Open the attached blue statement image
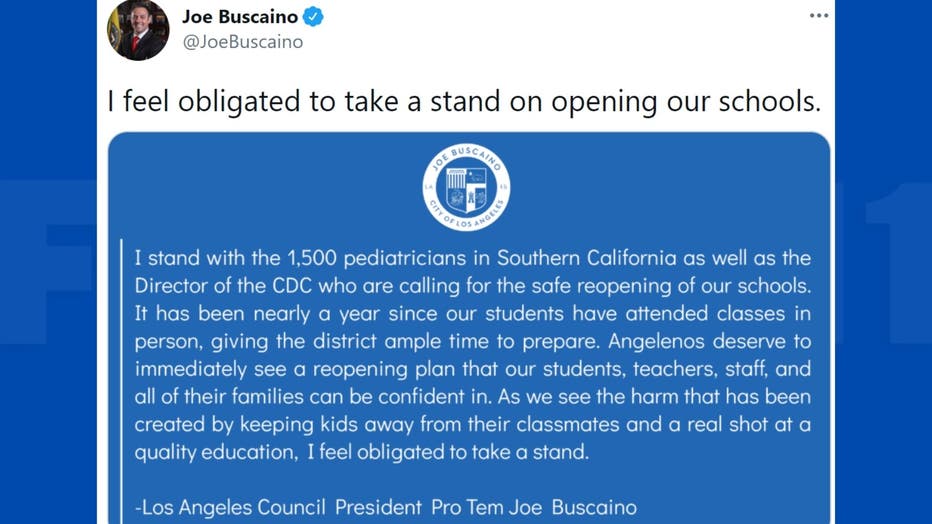Image resolution: width=932 pixels, height=524 pixels. (469, 328)
